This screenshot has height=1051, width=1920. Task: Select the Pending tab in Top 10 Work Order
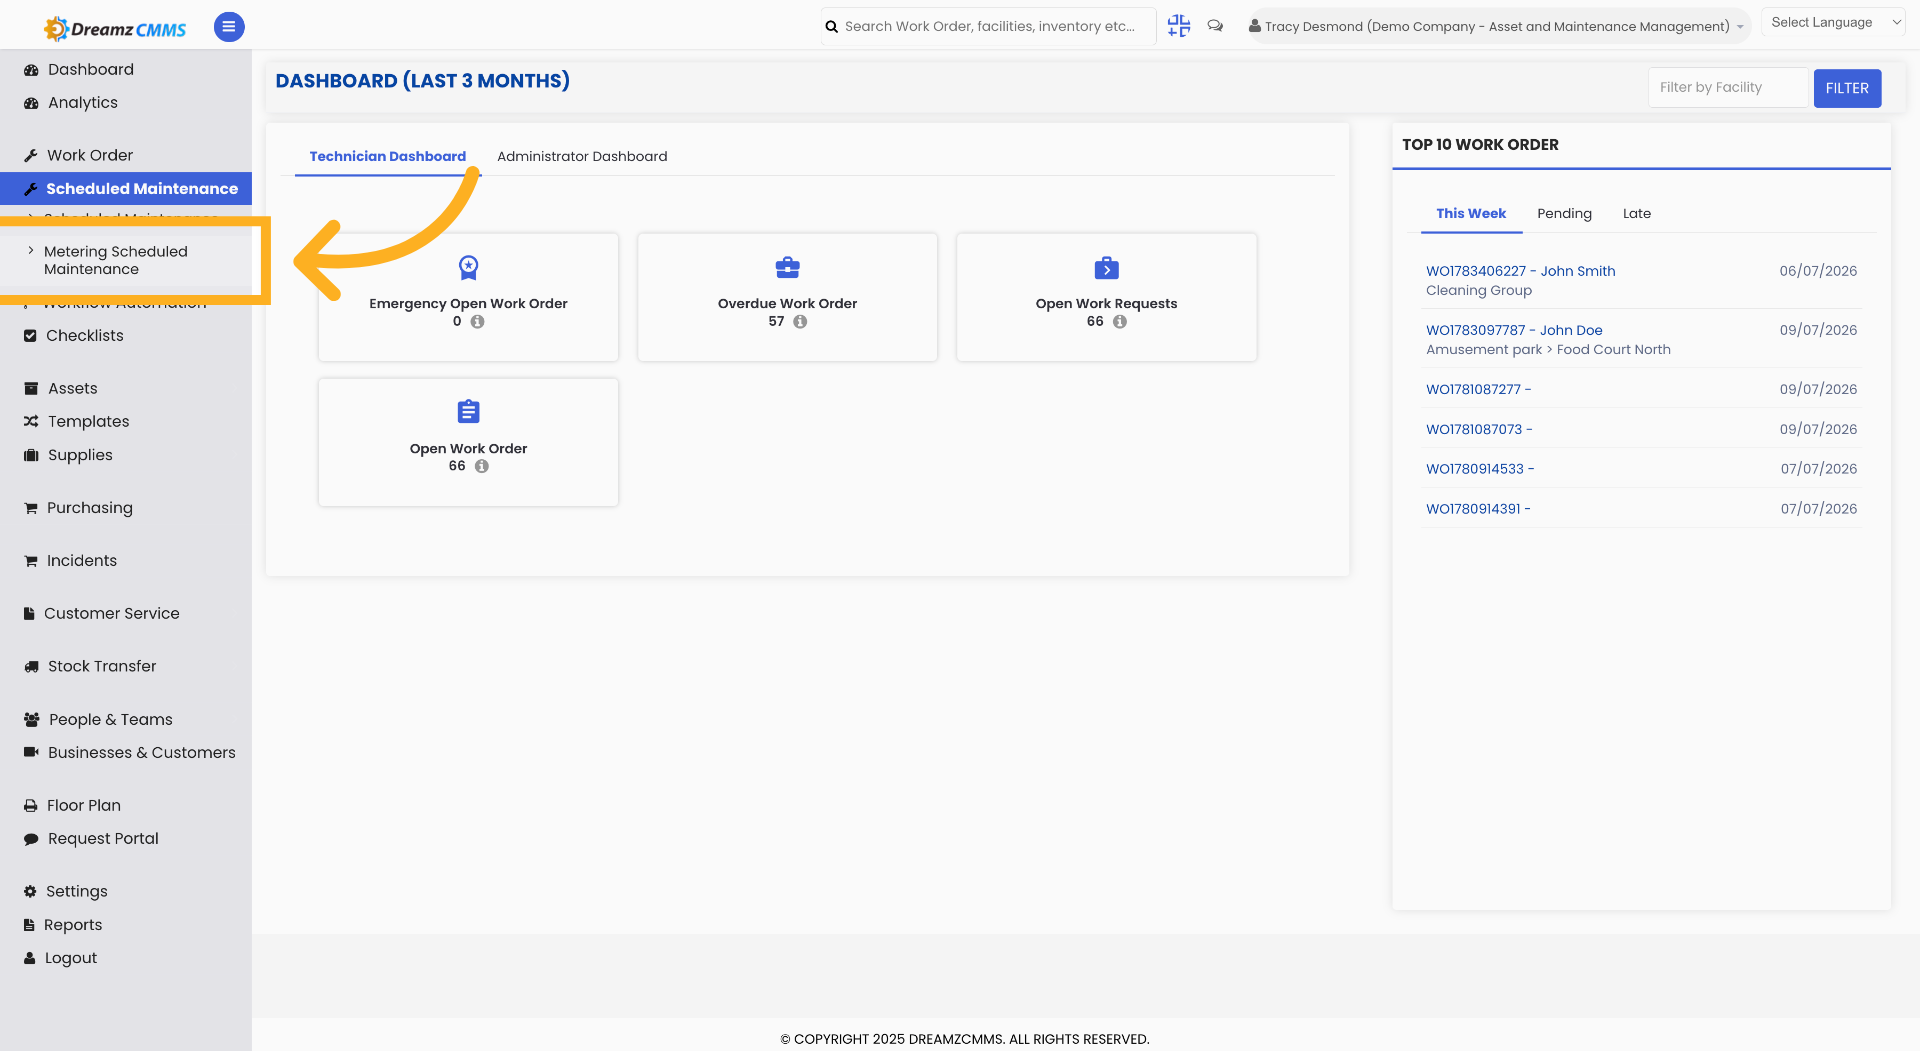[1564, 213]
